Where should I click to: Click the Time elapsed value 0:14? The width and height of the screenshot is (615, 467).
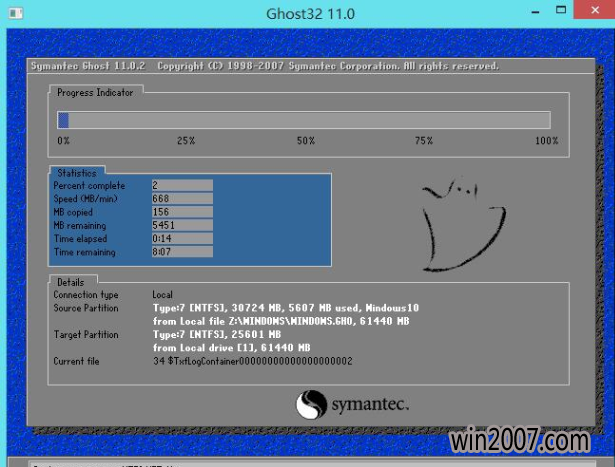182,238
